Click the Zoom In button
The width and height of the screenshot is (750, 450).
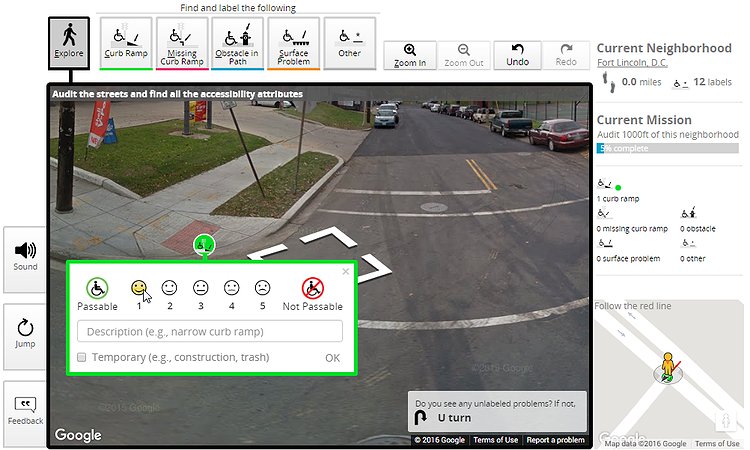pyautogui.click(x=410, y=55)
